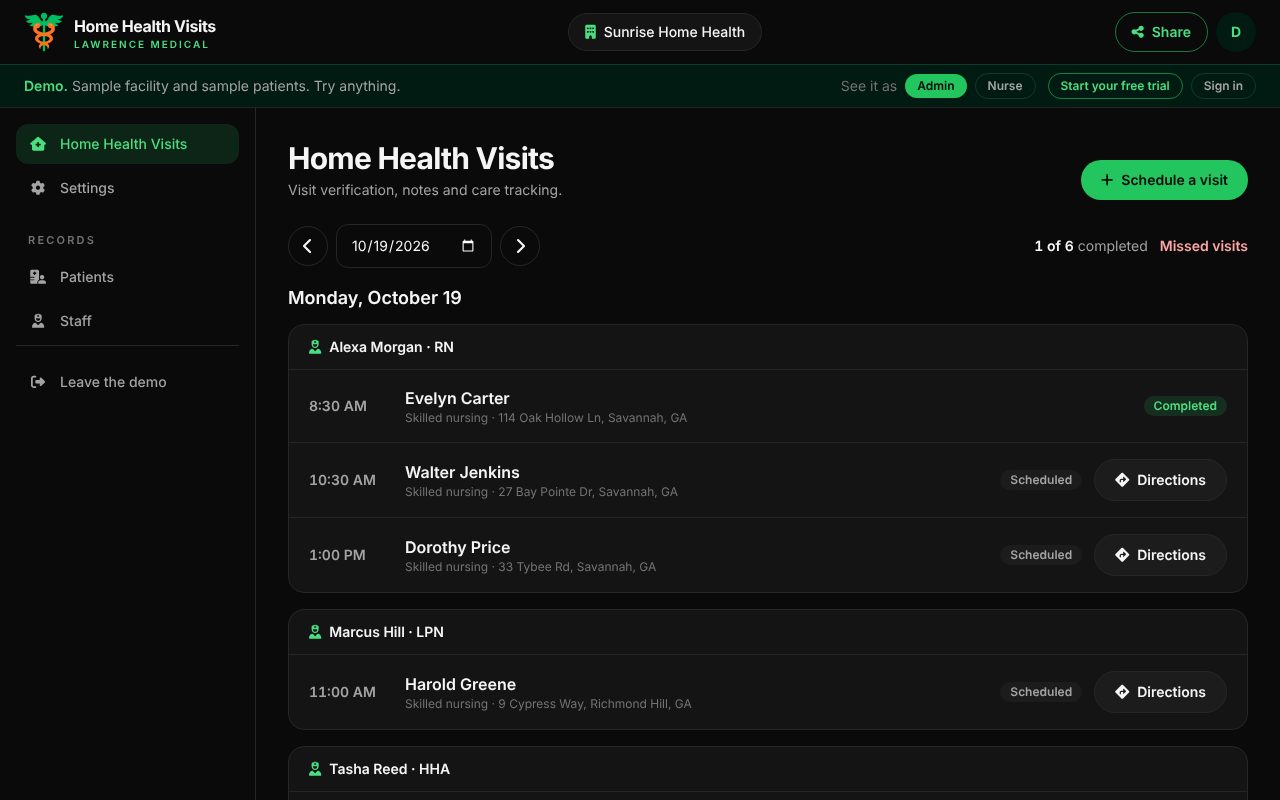The height and width of the screenshot is (800, 1280).
Task: Switch view to Admin role
Action: coord(936,86)
